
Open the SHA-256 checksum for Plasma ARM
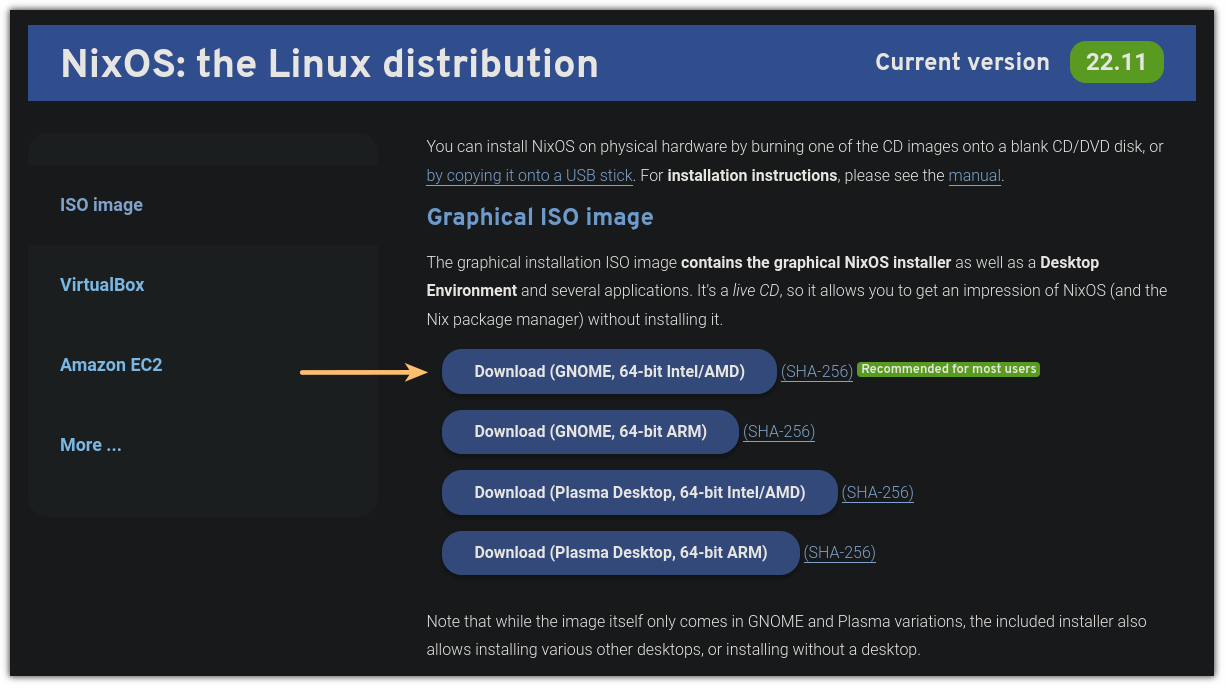coord(839,552)
